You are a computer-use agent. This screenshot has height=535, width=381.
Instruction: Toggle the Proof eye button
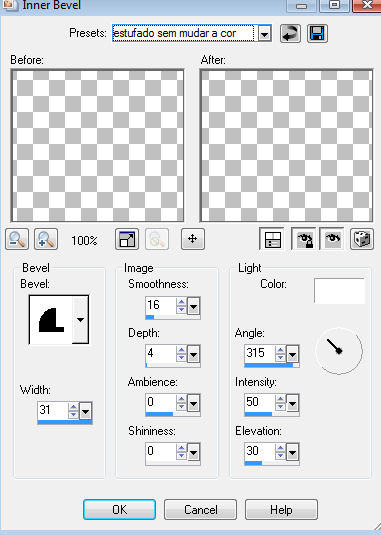[x=332, y=238]
